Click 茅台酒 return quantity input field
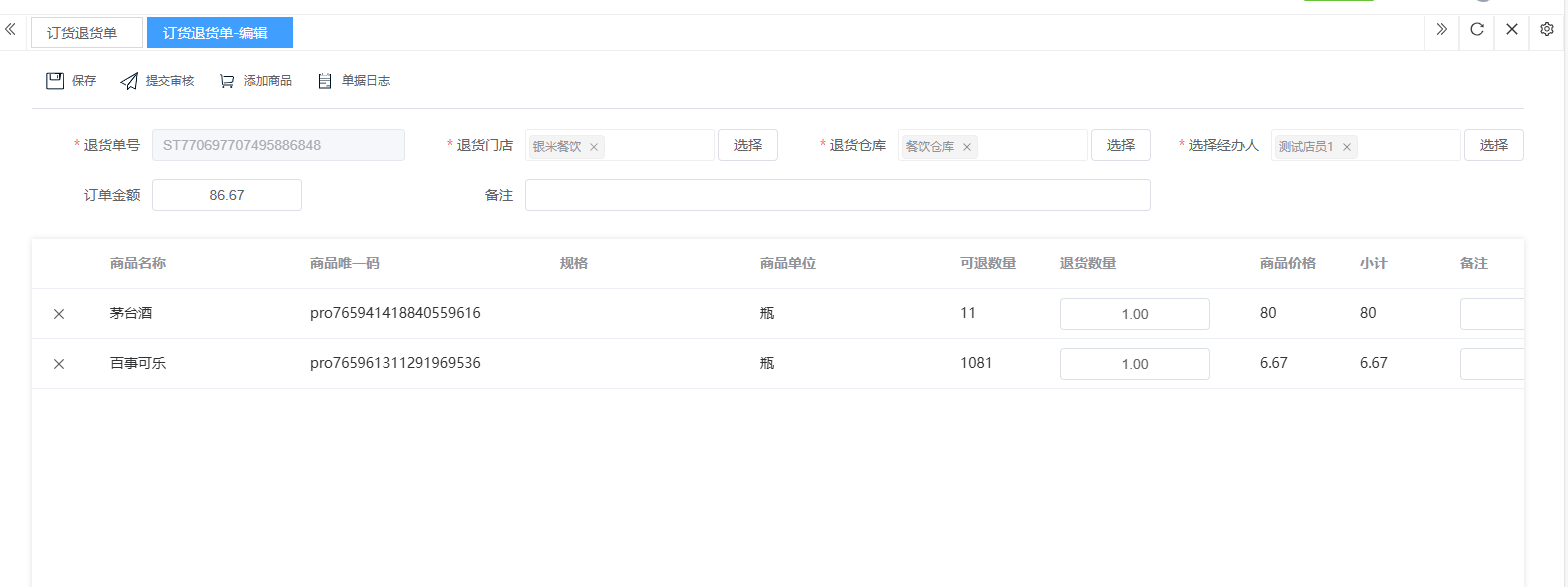Image resolution: width=1568 pixels, height=587 pixels. click(1134, 314)
